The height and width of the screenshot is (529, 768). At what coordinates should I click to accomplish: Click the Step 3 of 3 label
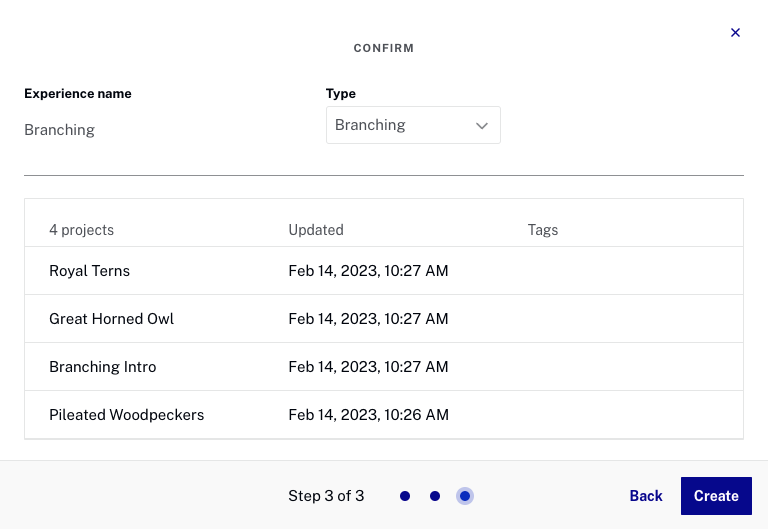[x=326, y=496]
